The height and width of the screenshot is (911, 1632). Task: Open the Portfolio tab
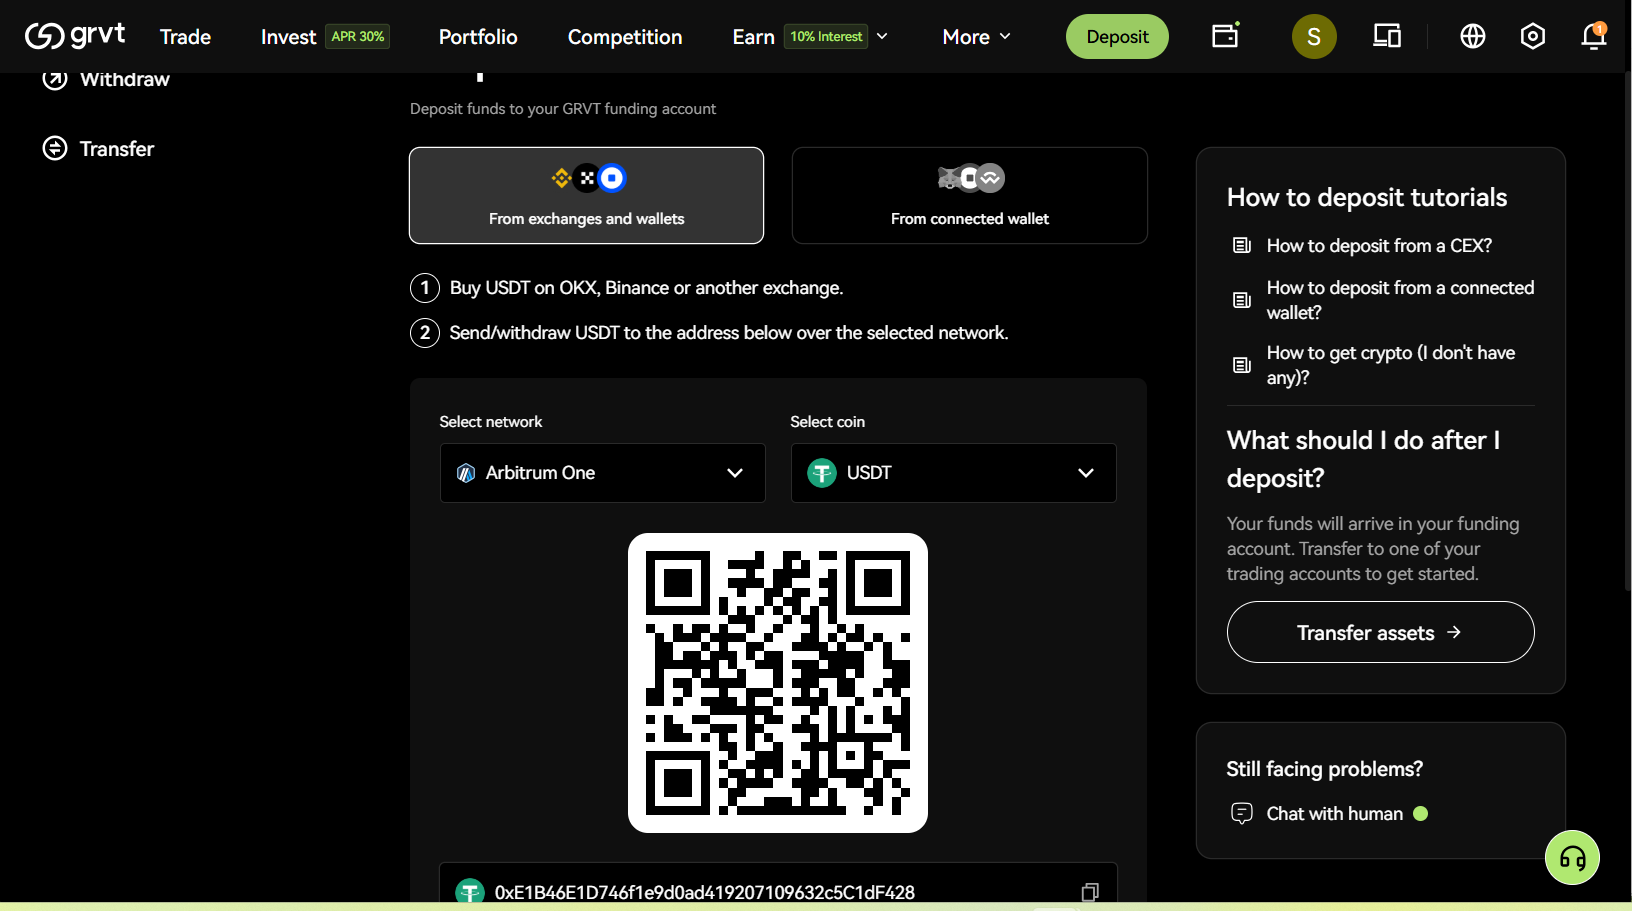[x=478, y=37]
